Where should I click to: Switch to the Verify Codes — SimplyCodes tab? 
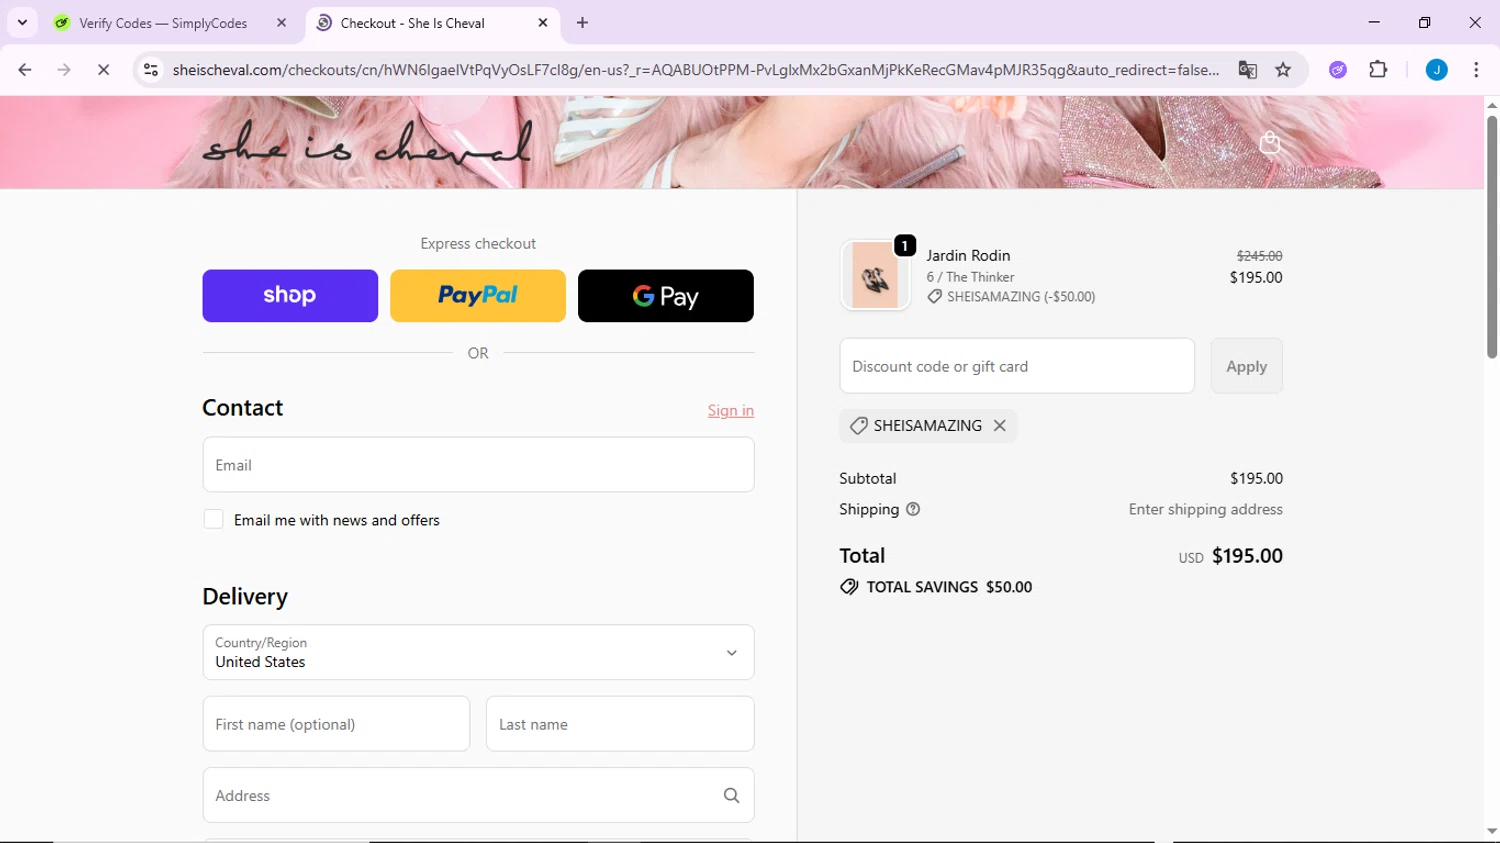click(164, 23)
